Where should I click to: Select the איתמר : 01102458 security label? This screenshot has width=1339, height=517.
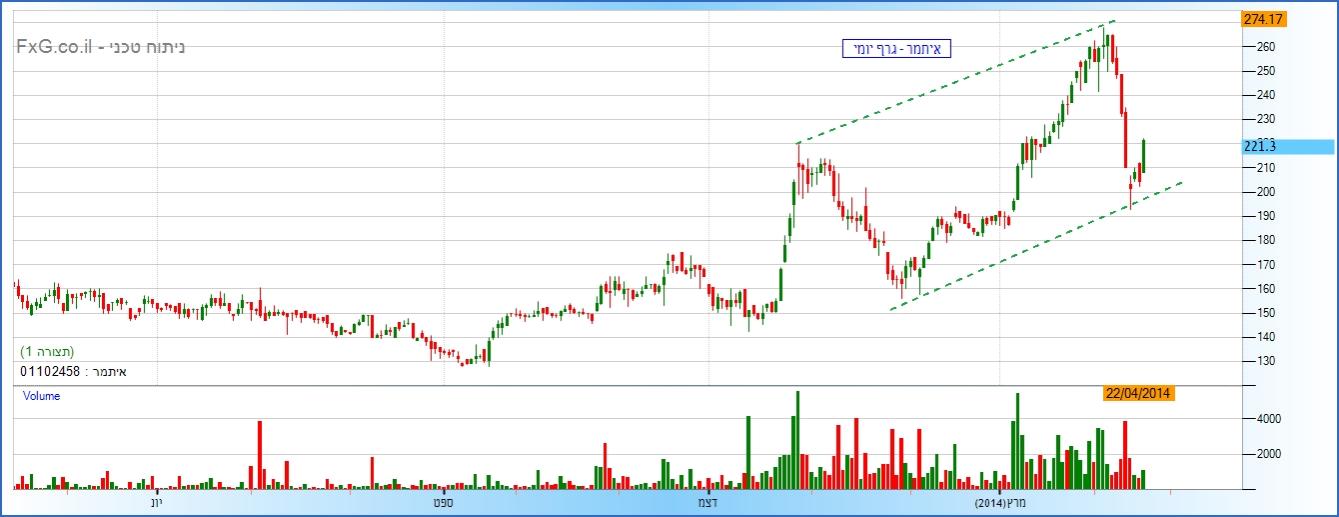pyautogui.click(x=74, y=372)
